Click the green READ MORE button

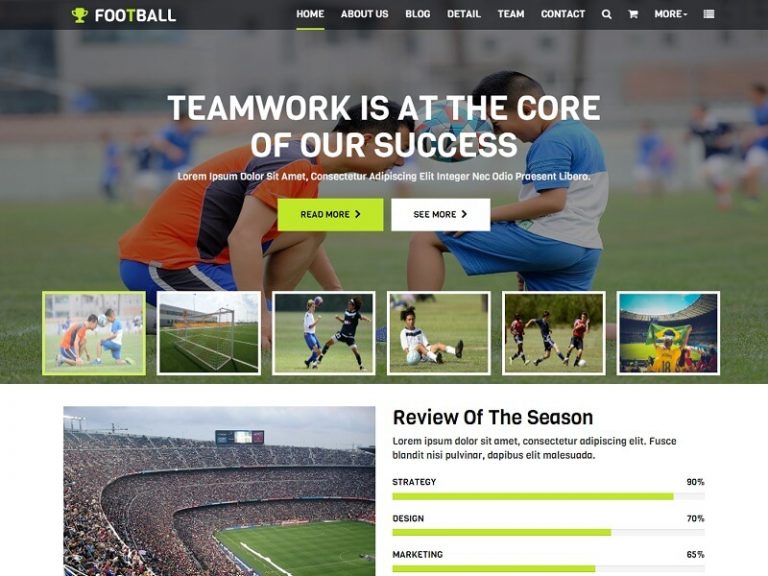(331, 215)
